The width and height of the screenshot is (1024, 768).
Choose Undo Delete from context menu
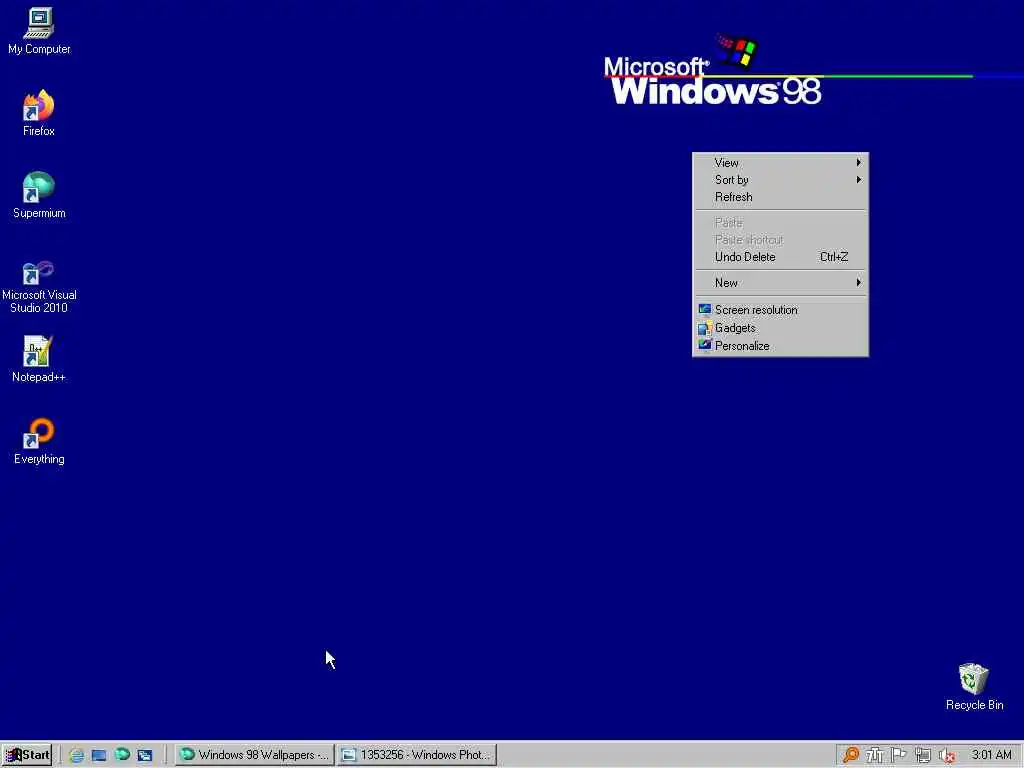[780, 257]
